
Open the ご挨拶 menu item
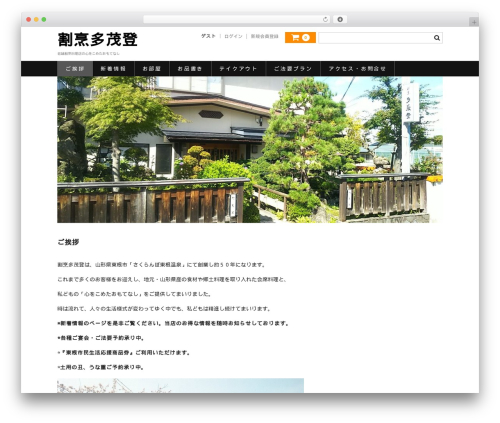coord(75,69)
